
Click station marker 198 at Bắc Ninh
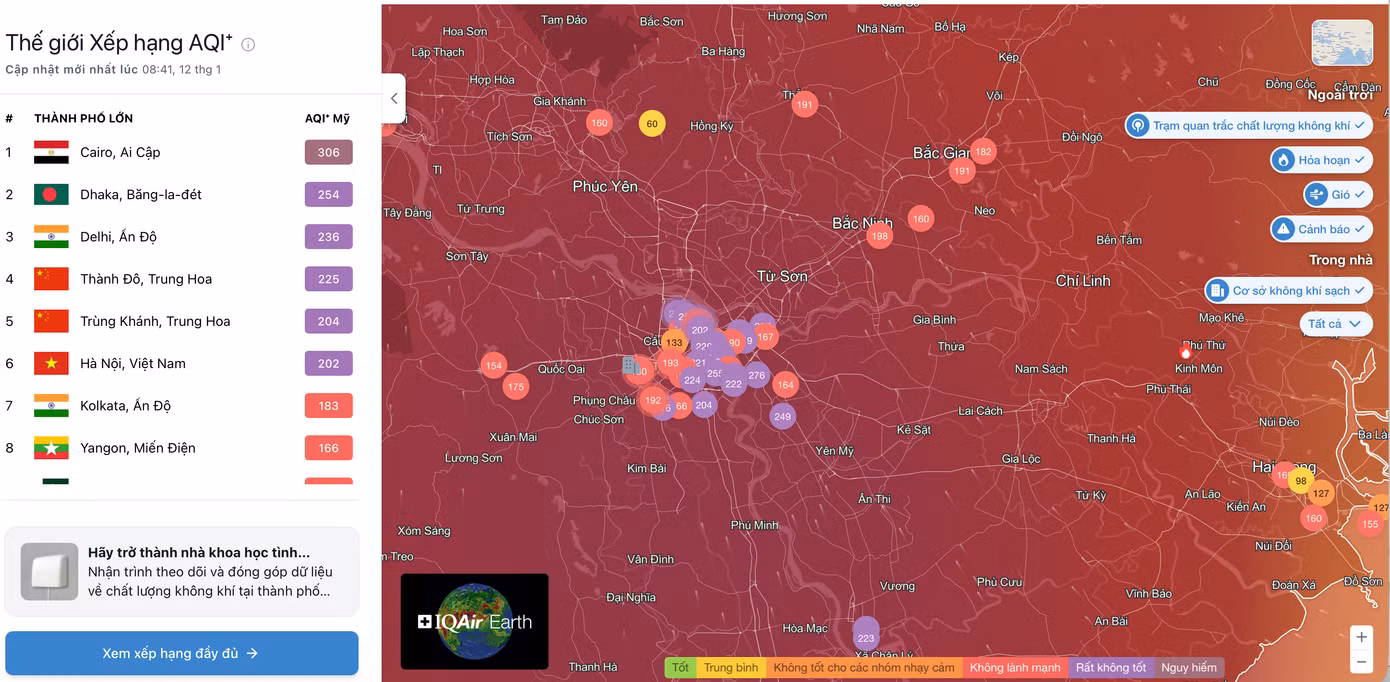click(879, 237)
